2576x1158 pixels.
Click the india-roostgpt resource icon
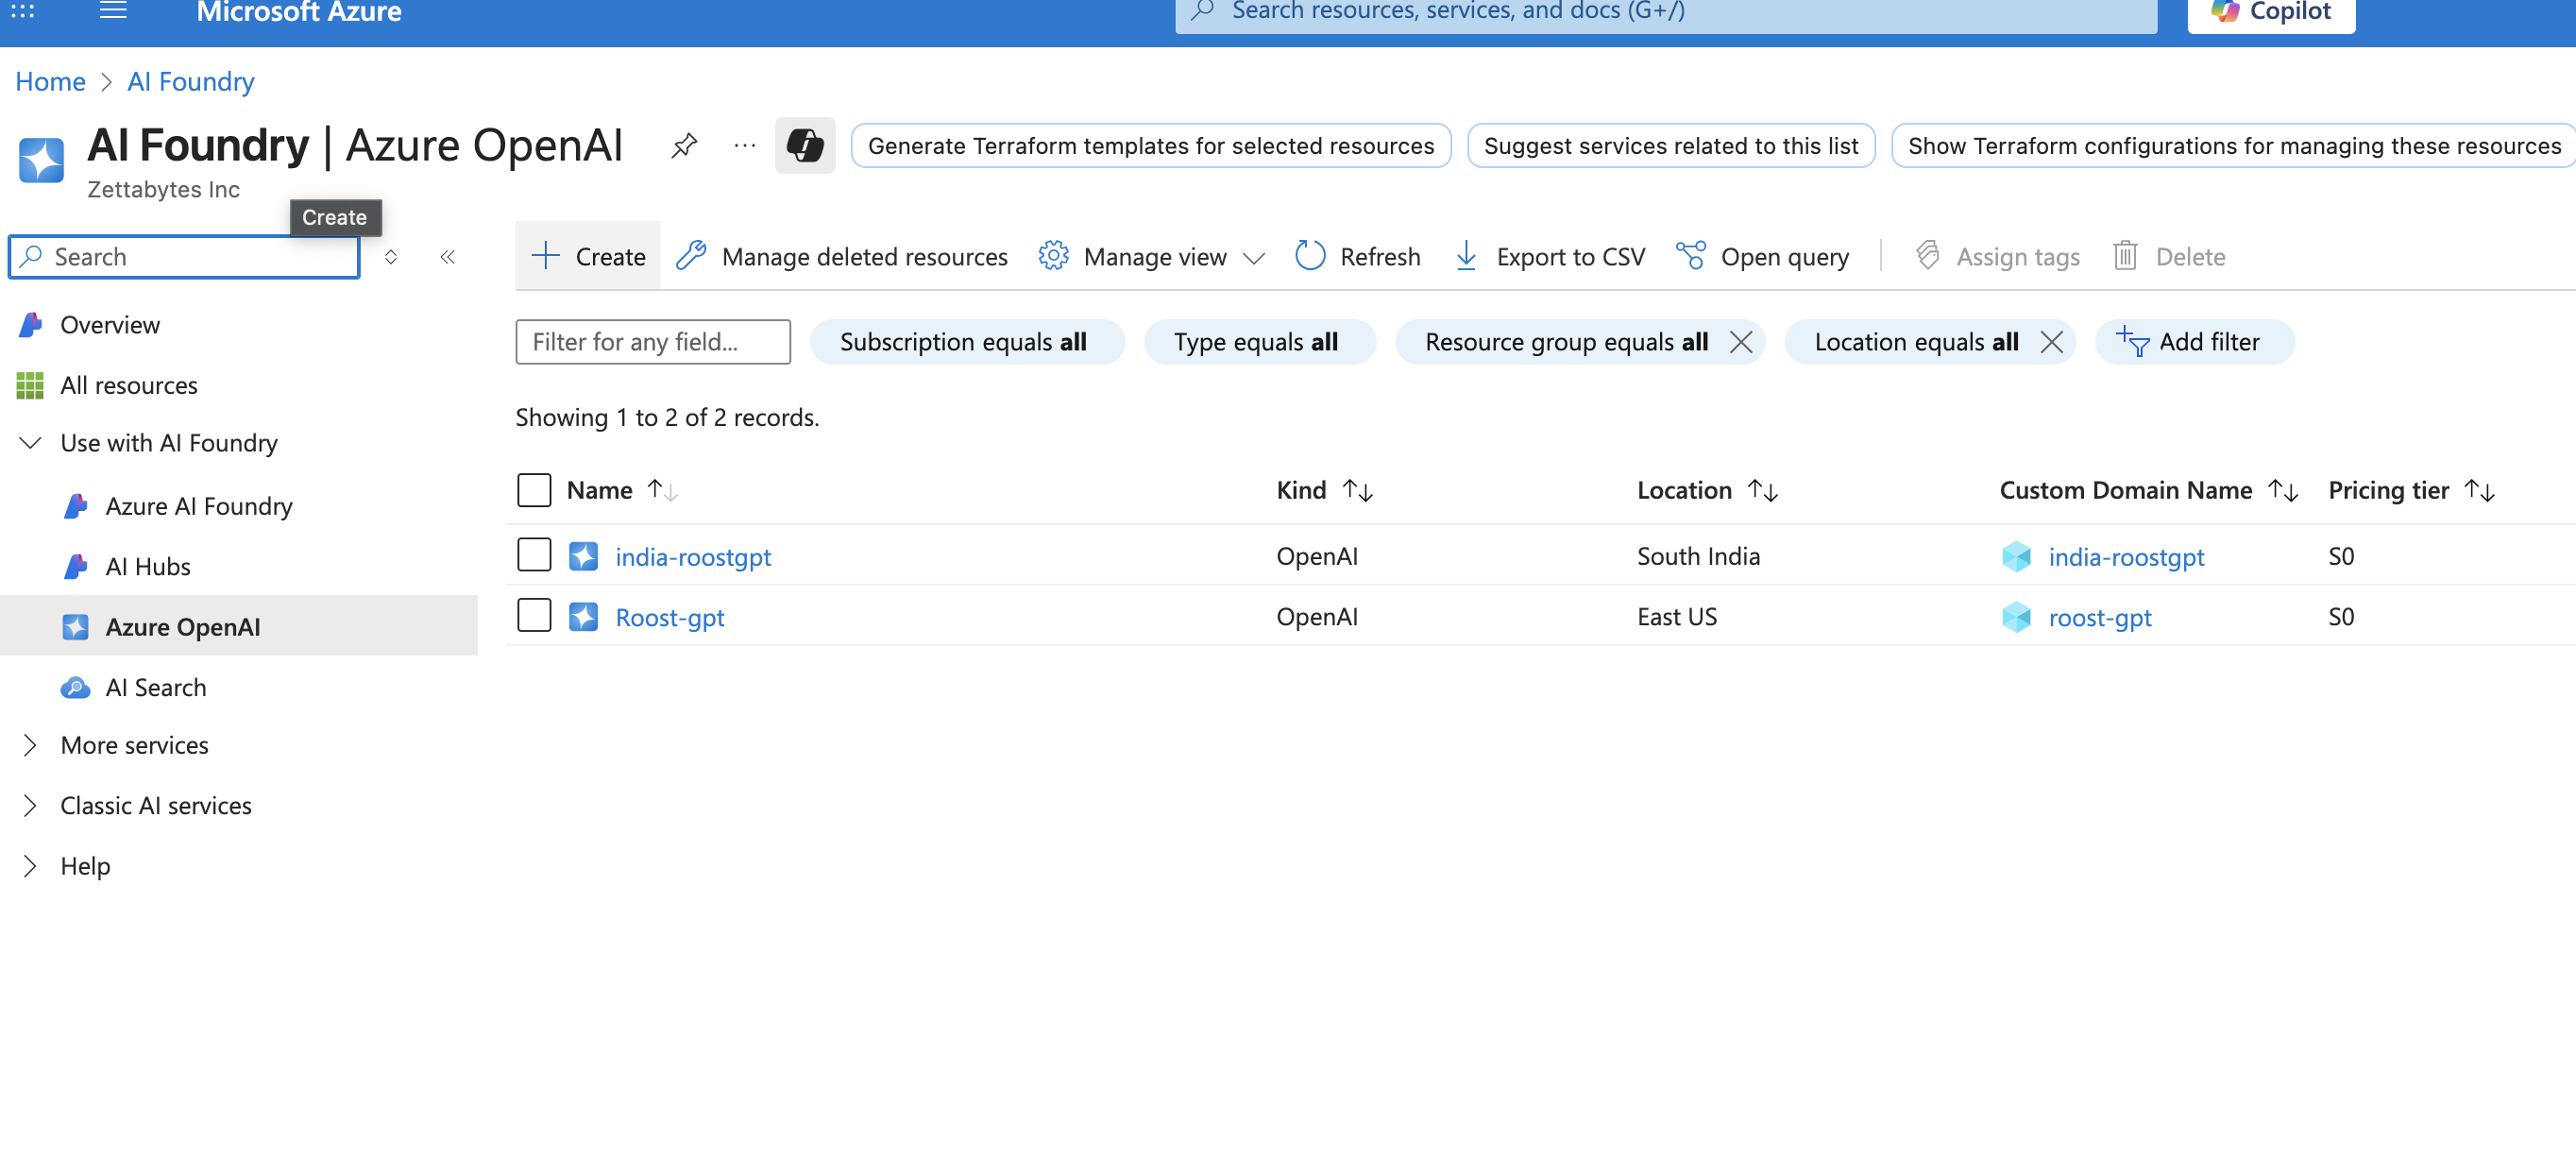point(583,556)
